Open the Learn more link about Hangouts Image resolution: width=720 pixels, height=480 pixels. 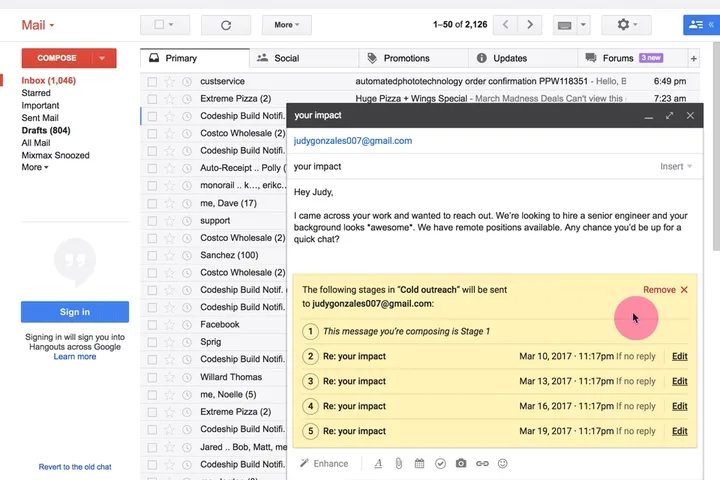click(x=75, y=357)
